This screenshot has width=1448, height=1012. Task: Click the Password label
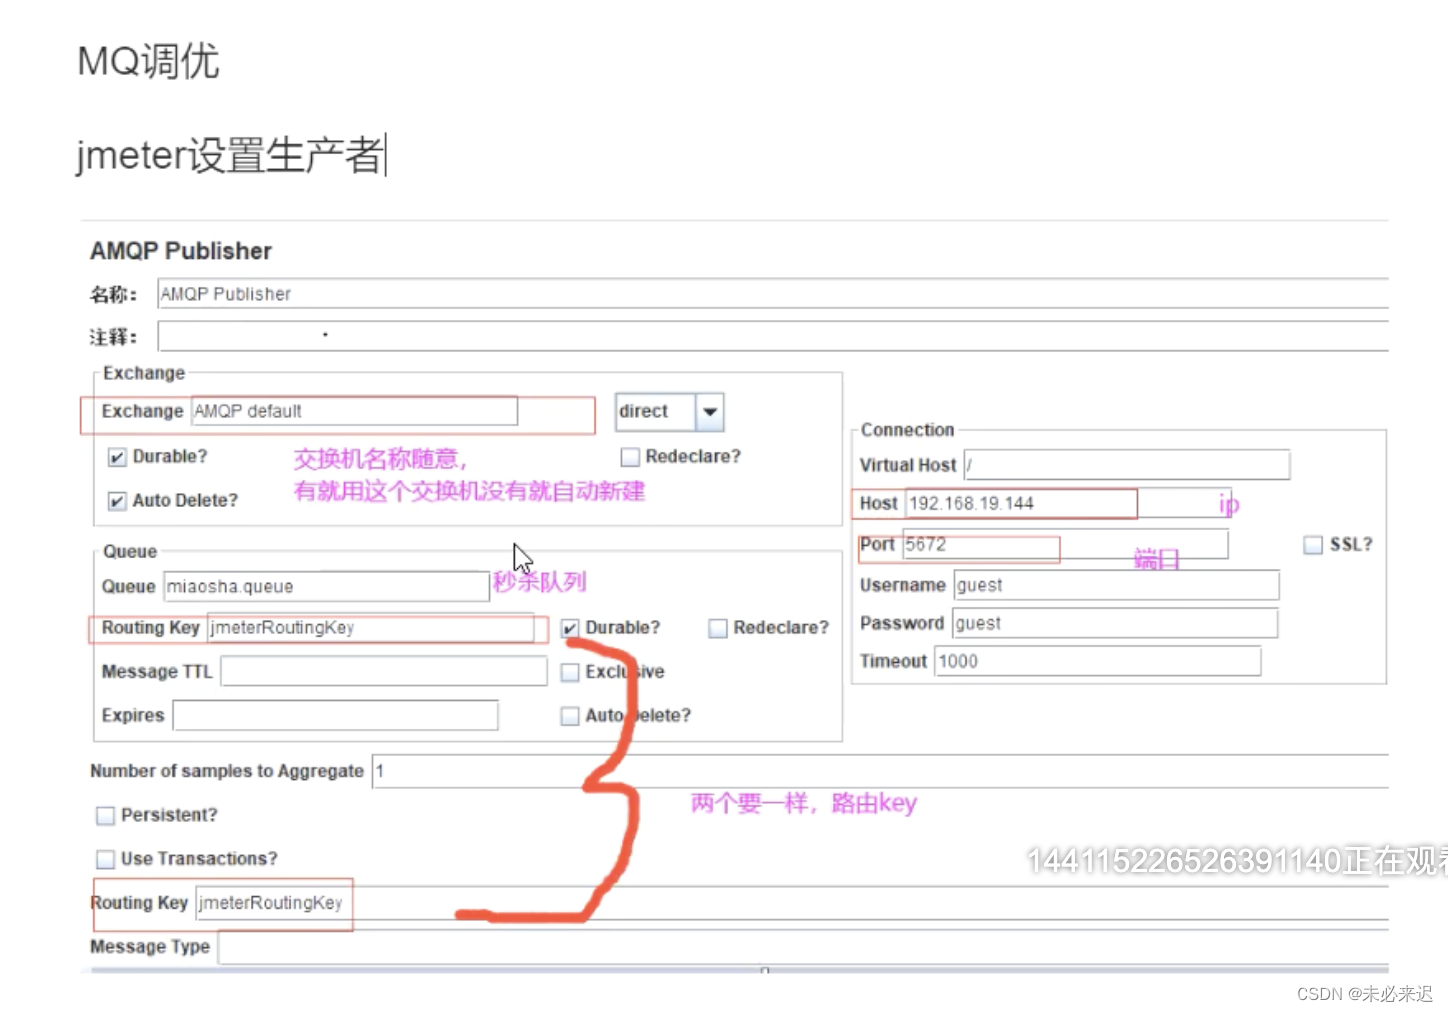(902, 623)
